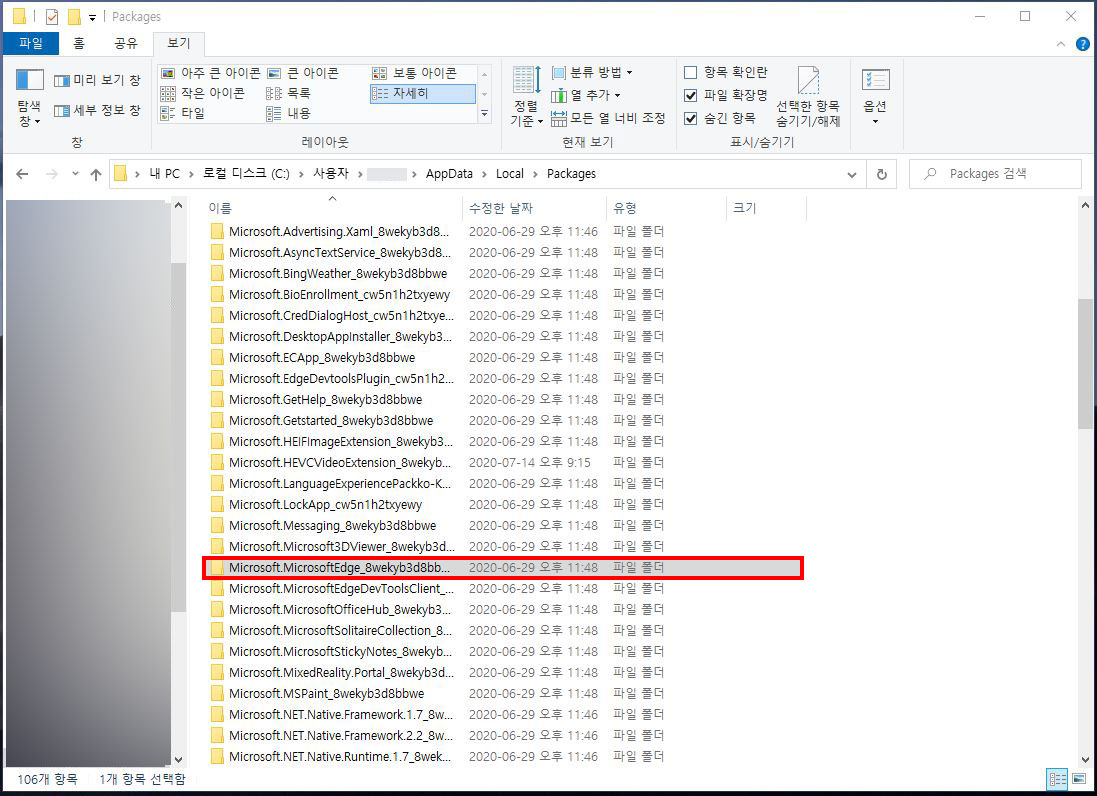Toggle the details pane (세부 정보 창)
Viewport: 1097px width, 796px height.
[x=97, y=111]
